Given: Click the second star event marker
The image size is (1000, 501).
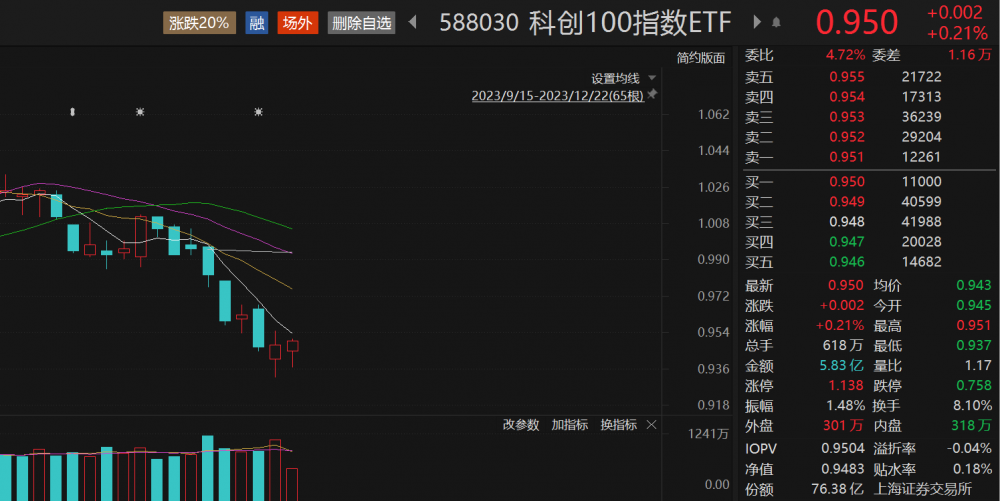Looking at the screenshot, I should click(x=140, y=112).
